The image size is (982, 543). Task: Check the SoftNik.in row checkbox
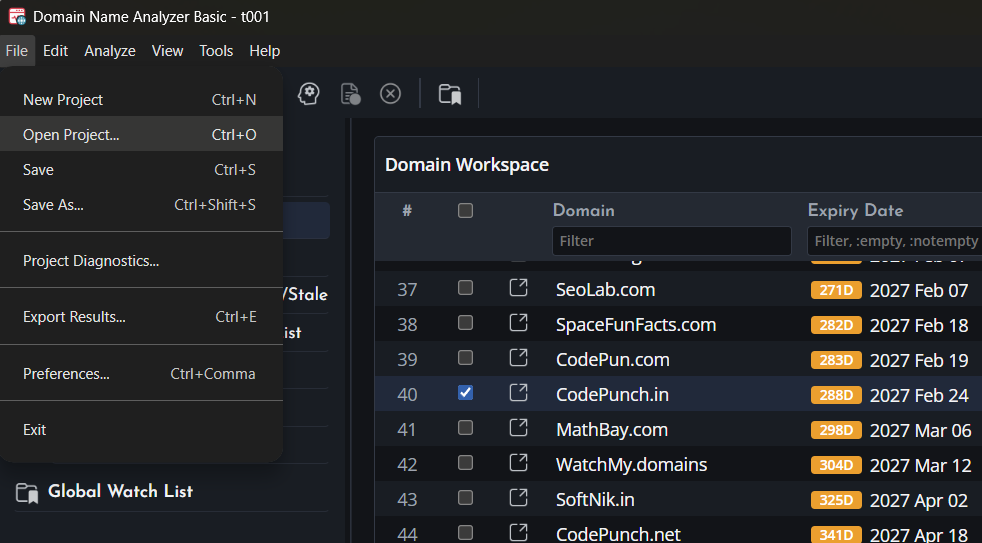pyautogui.click(x=465, y=498)
